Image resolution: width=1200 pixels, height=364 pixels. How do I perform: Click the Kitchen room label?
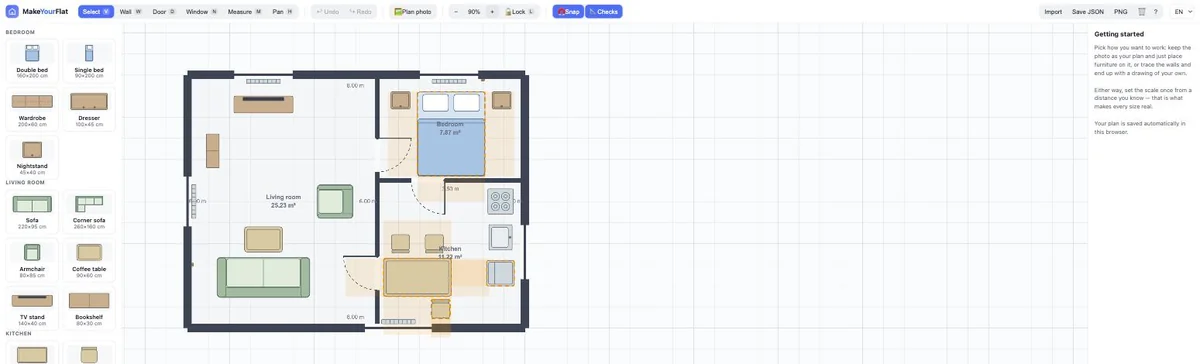point(450,252)
